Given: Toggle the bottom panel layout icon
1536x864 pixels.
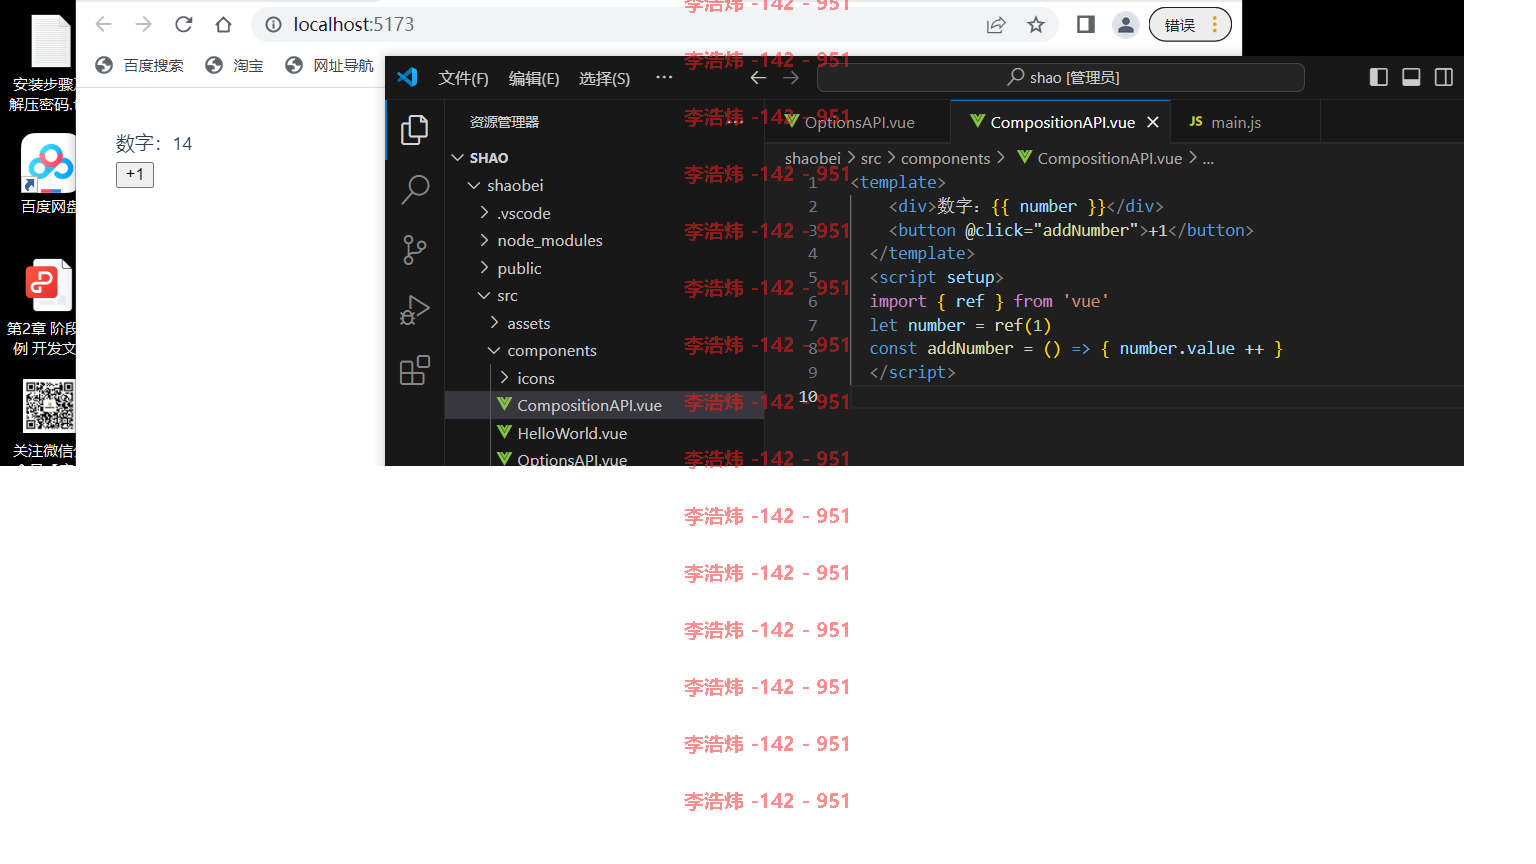Looking at the screenshot, I should (x=1411, y=77).
